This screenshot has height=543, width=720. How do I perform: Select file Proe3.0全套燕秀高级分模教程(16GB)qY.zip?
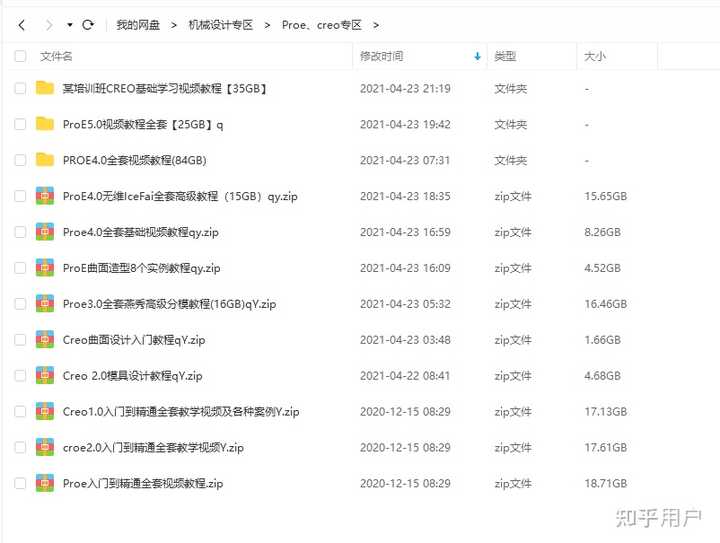tap(169, 304)
